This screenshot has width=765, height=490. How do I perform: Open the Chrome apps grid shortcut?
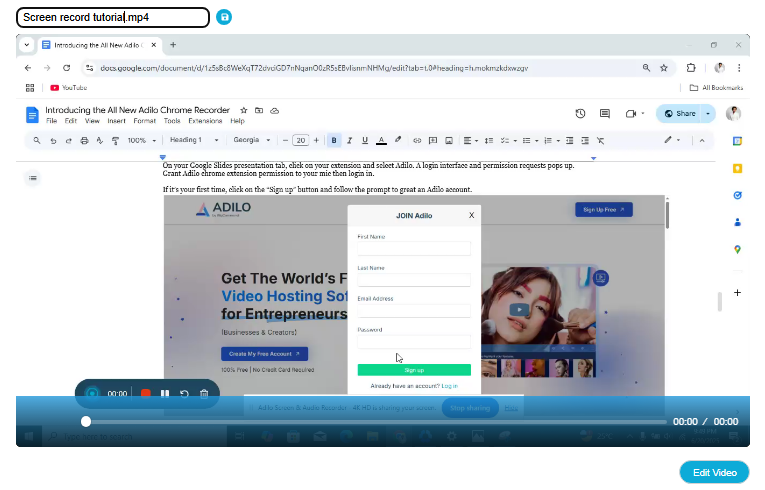tap(30, 88)
